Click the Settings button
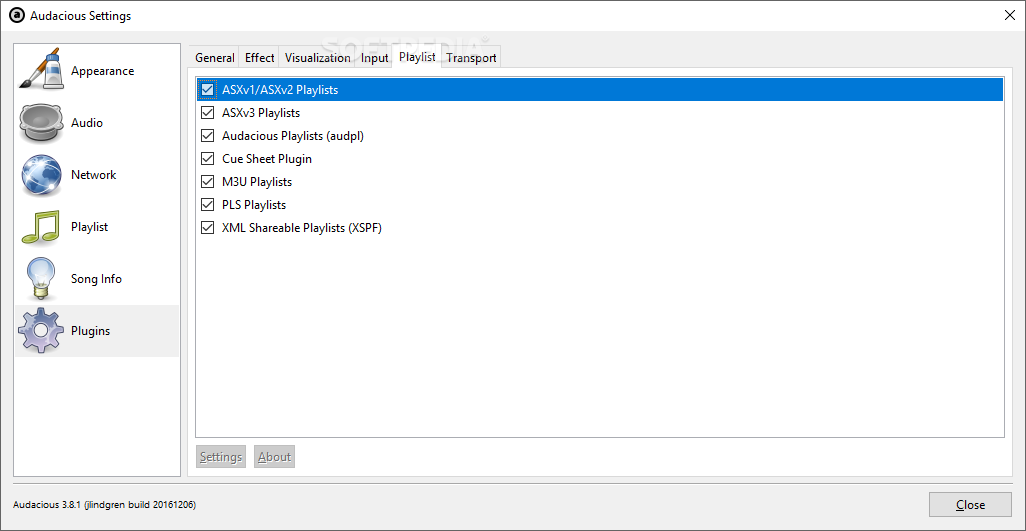Viewport: 1026px width, 531px height. pyautogui.click(x=221, y=456)
